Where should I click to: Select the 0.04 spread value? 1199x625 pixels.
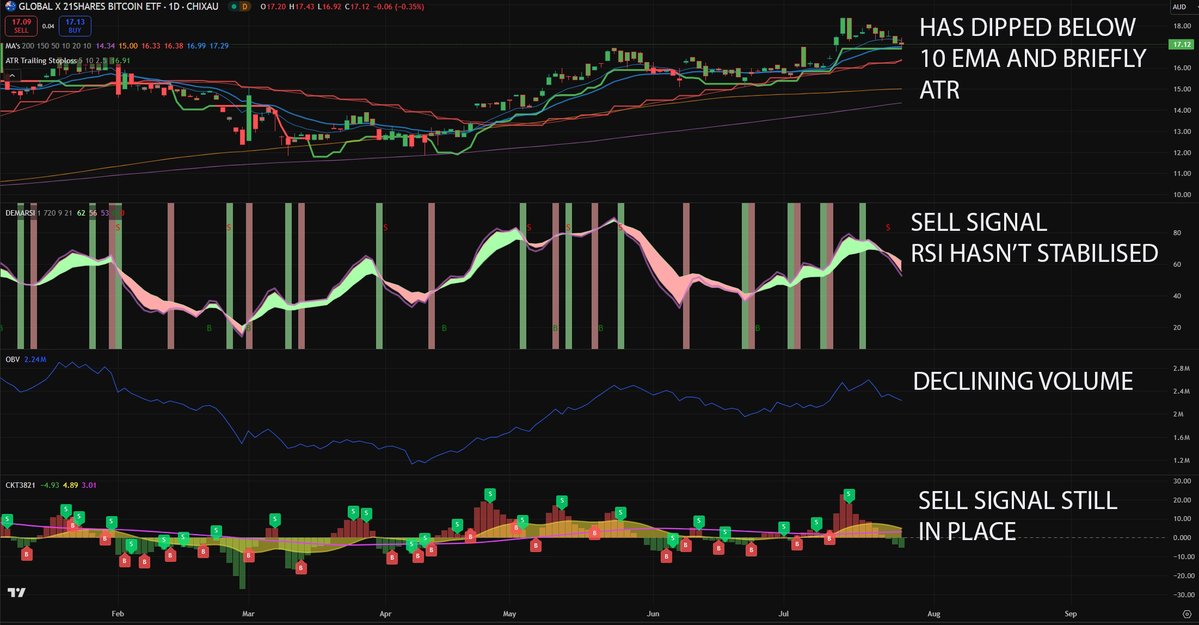click(x=48, y=26)
